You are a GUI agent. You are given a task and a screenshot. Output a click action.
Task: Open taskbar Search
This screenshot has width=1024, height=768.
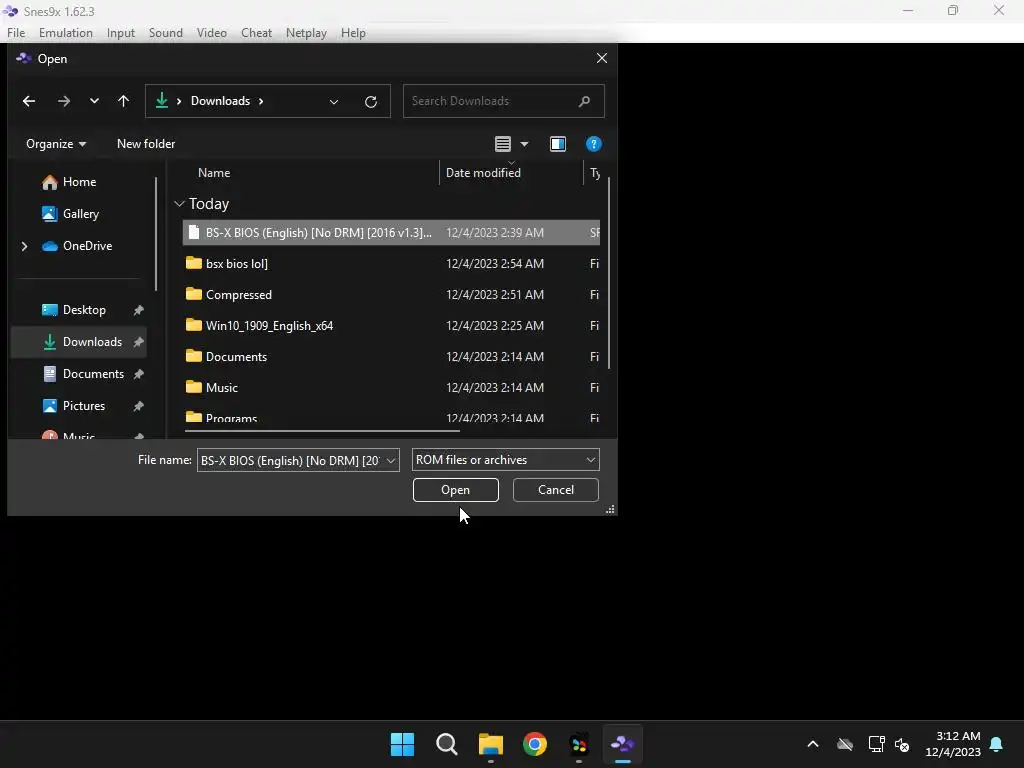click(x=447, y=744)
